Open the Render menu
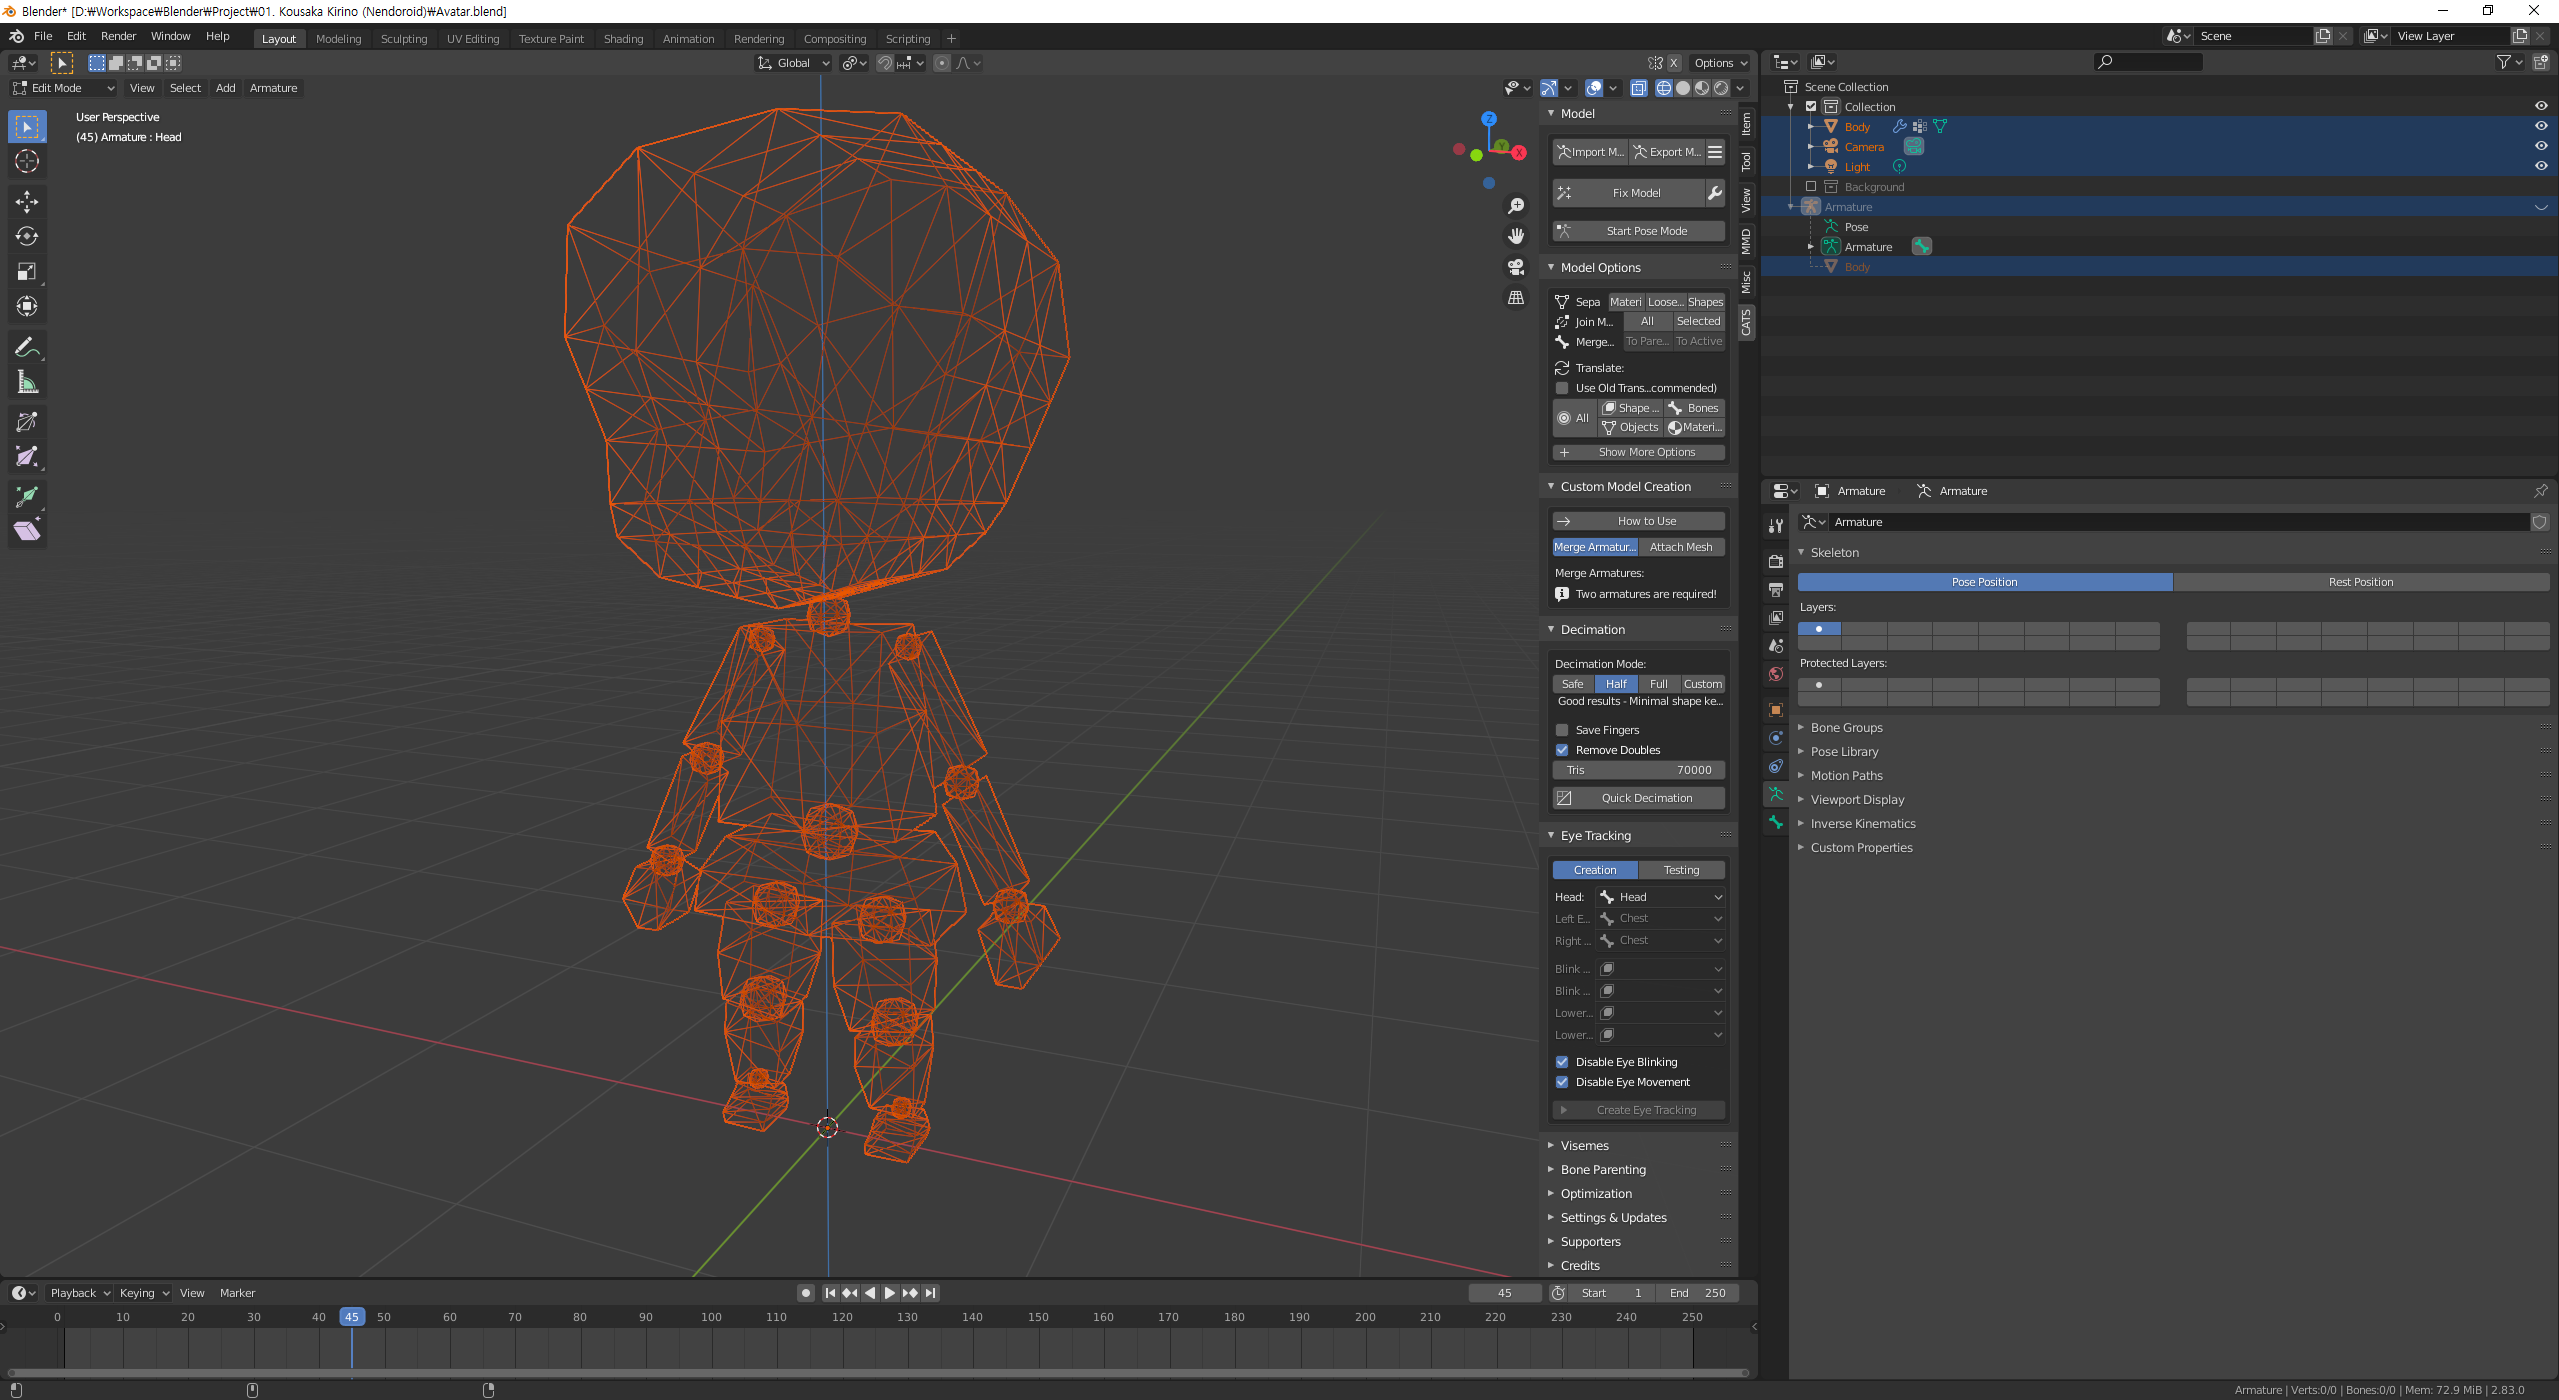This screenshot has height=1400, width=2559. pyautogui.click(x=118, y=36)
